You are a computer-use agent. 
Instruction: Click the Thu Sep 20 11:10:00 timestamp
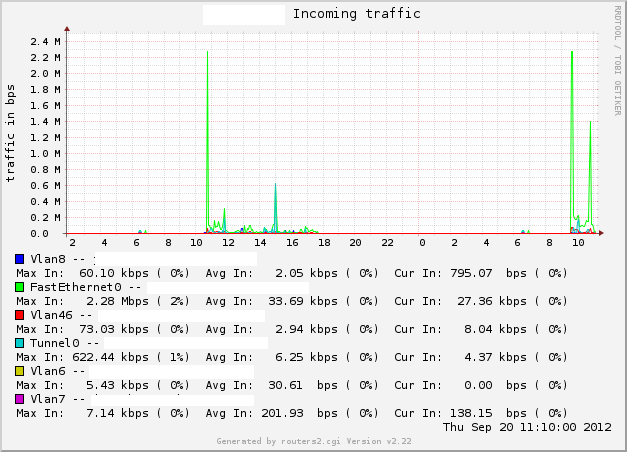(x=525, y=427)
